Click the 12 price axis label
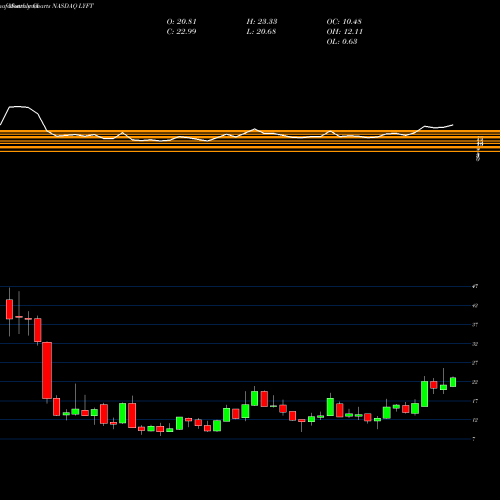 pyautogui.click(x=475, y=420)
